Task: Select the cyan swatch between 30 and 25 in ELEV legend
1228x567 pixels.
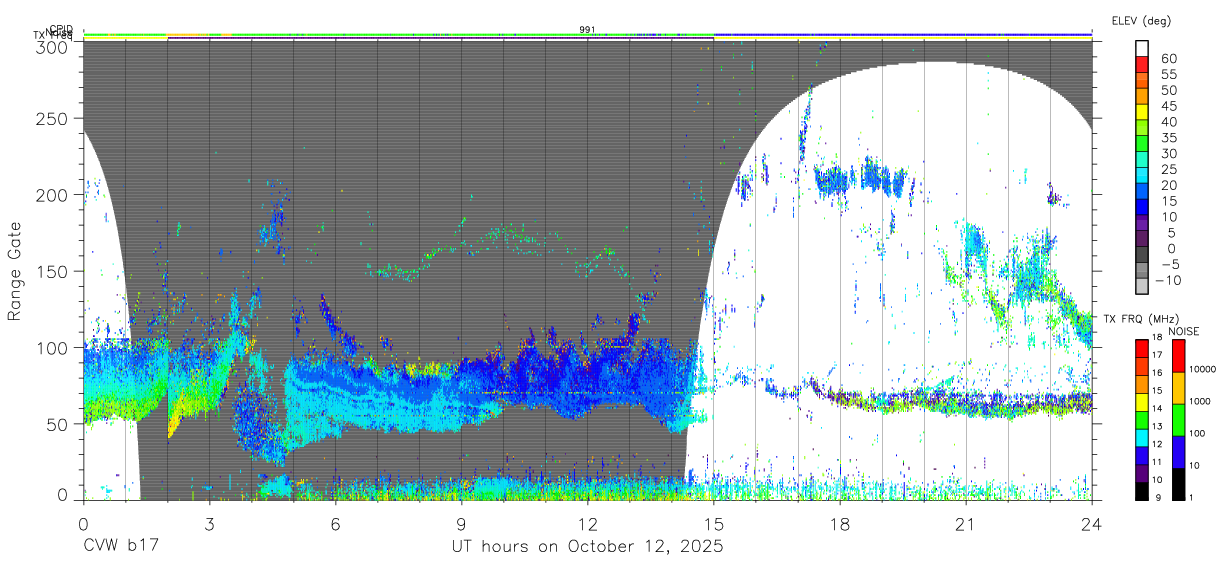Action: coord(1142,161)
